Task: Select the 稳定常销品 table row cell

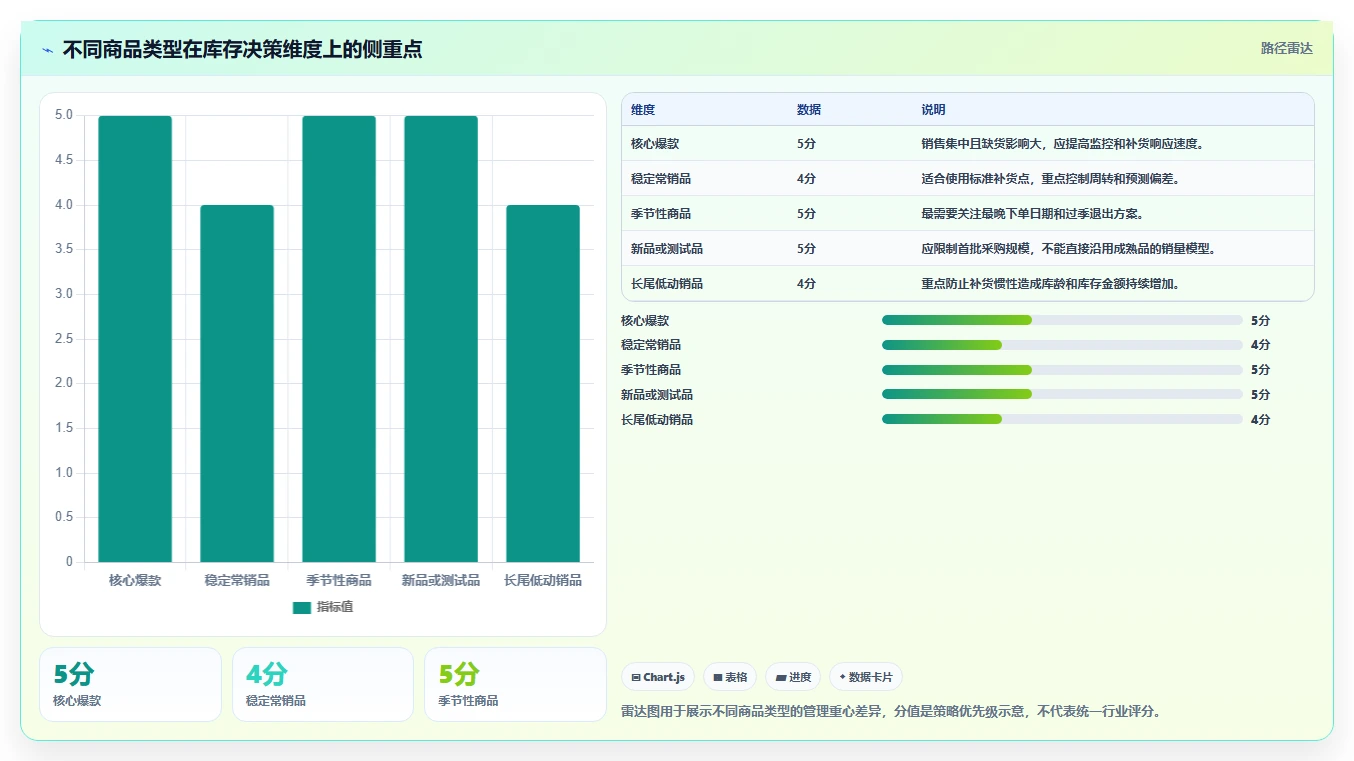Action: pyautogui.click(x=661, y=179)
